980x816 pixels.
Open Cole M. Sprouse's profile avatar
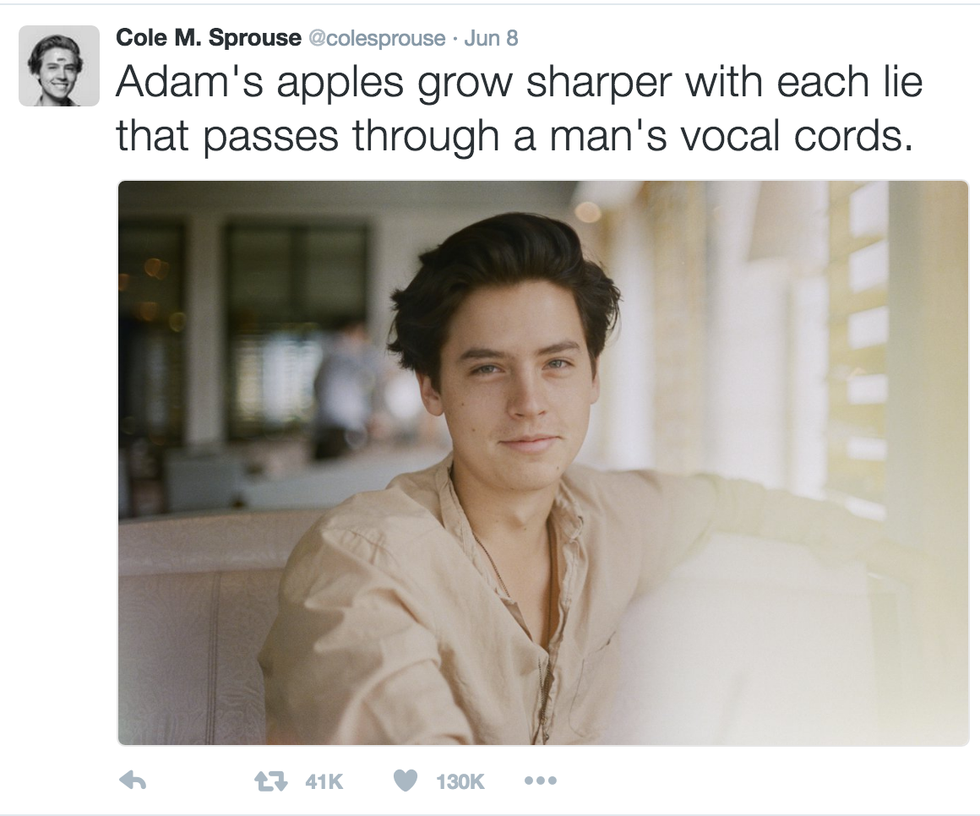[x=59, y=66]
